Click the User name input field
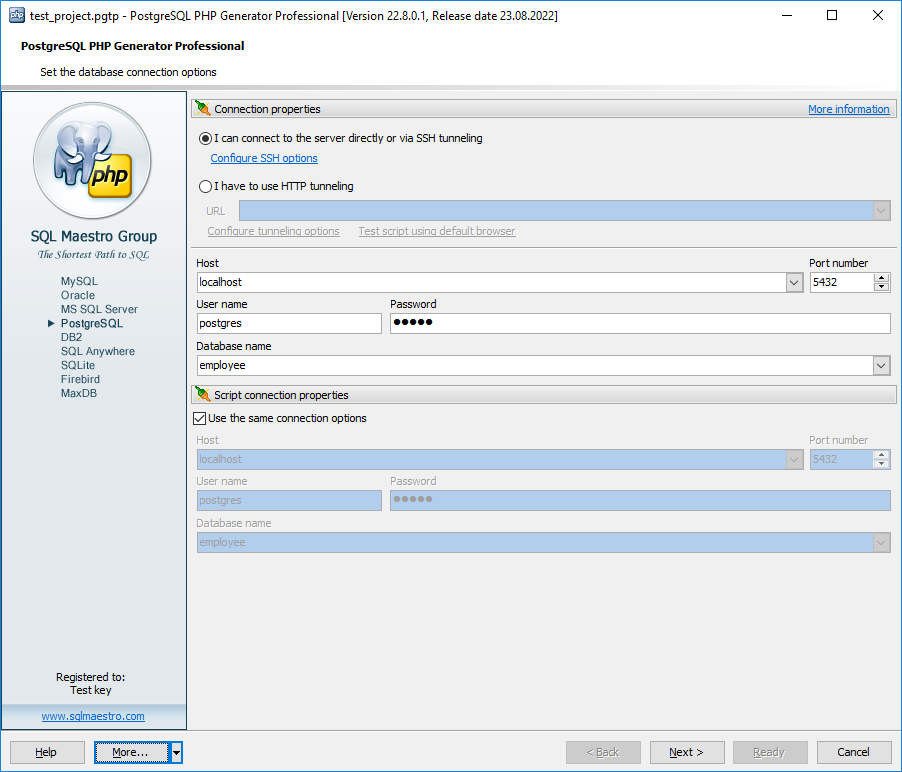 tap(289, 323)
